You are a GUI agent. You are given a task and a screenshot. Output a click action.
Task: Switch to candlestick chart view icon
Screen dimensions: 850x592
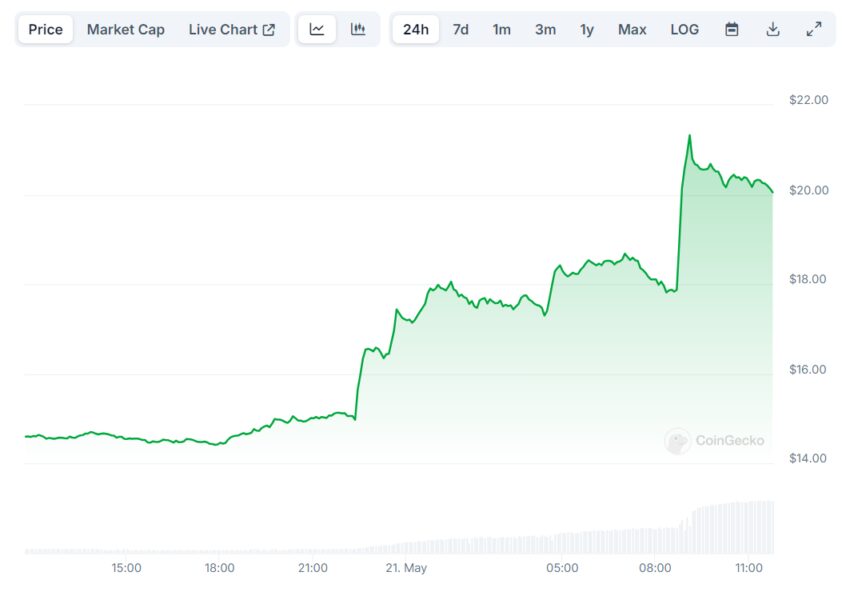point(358,29)
